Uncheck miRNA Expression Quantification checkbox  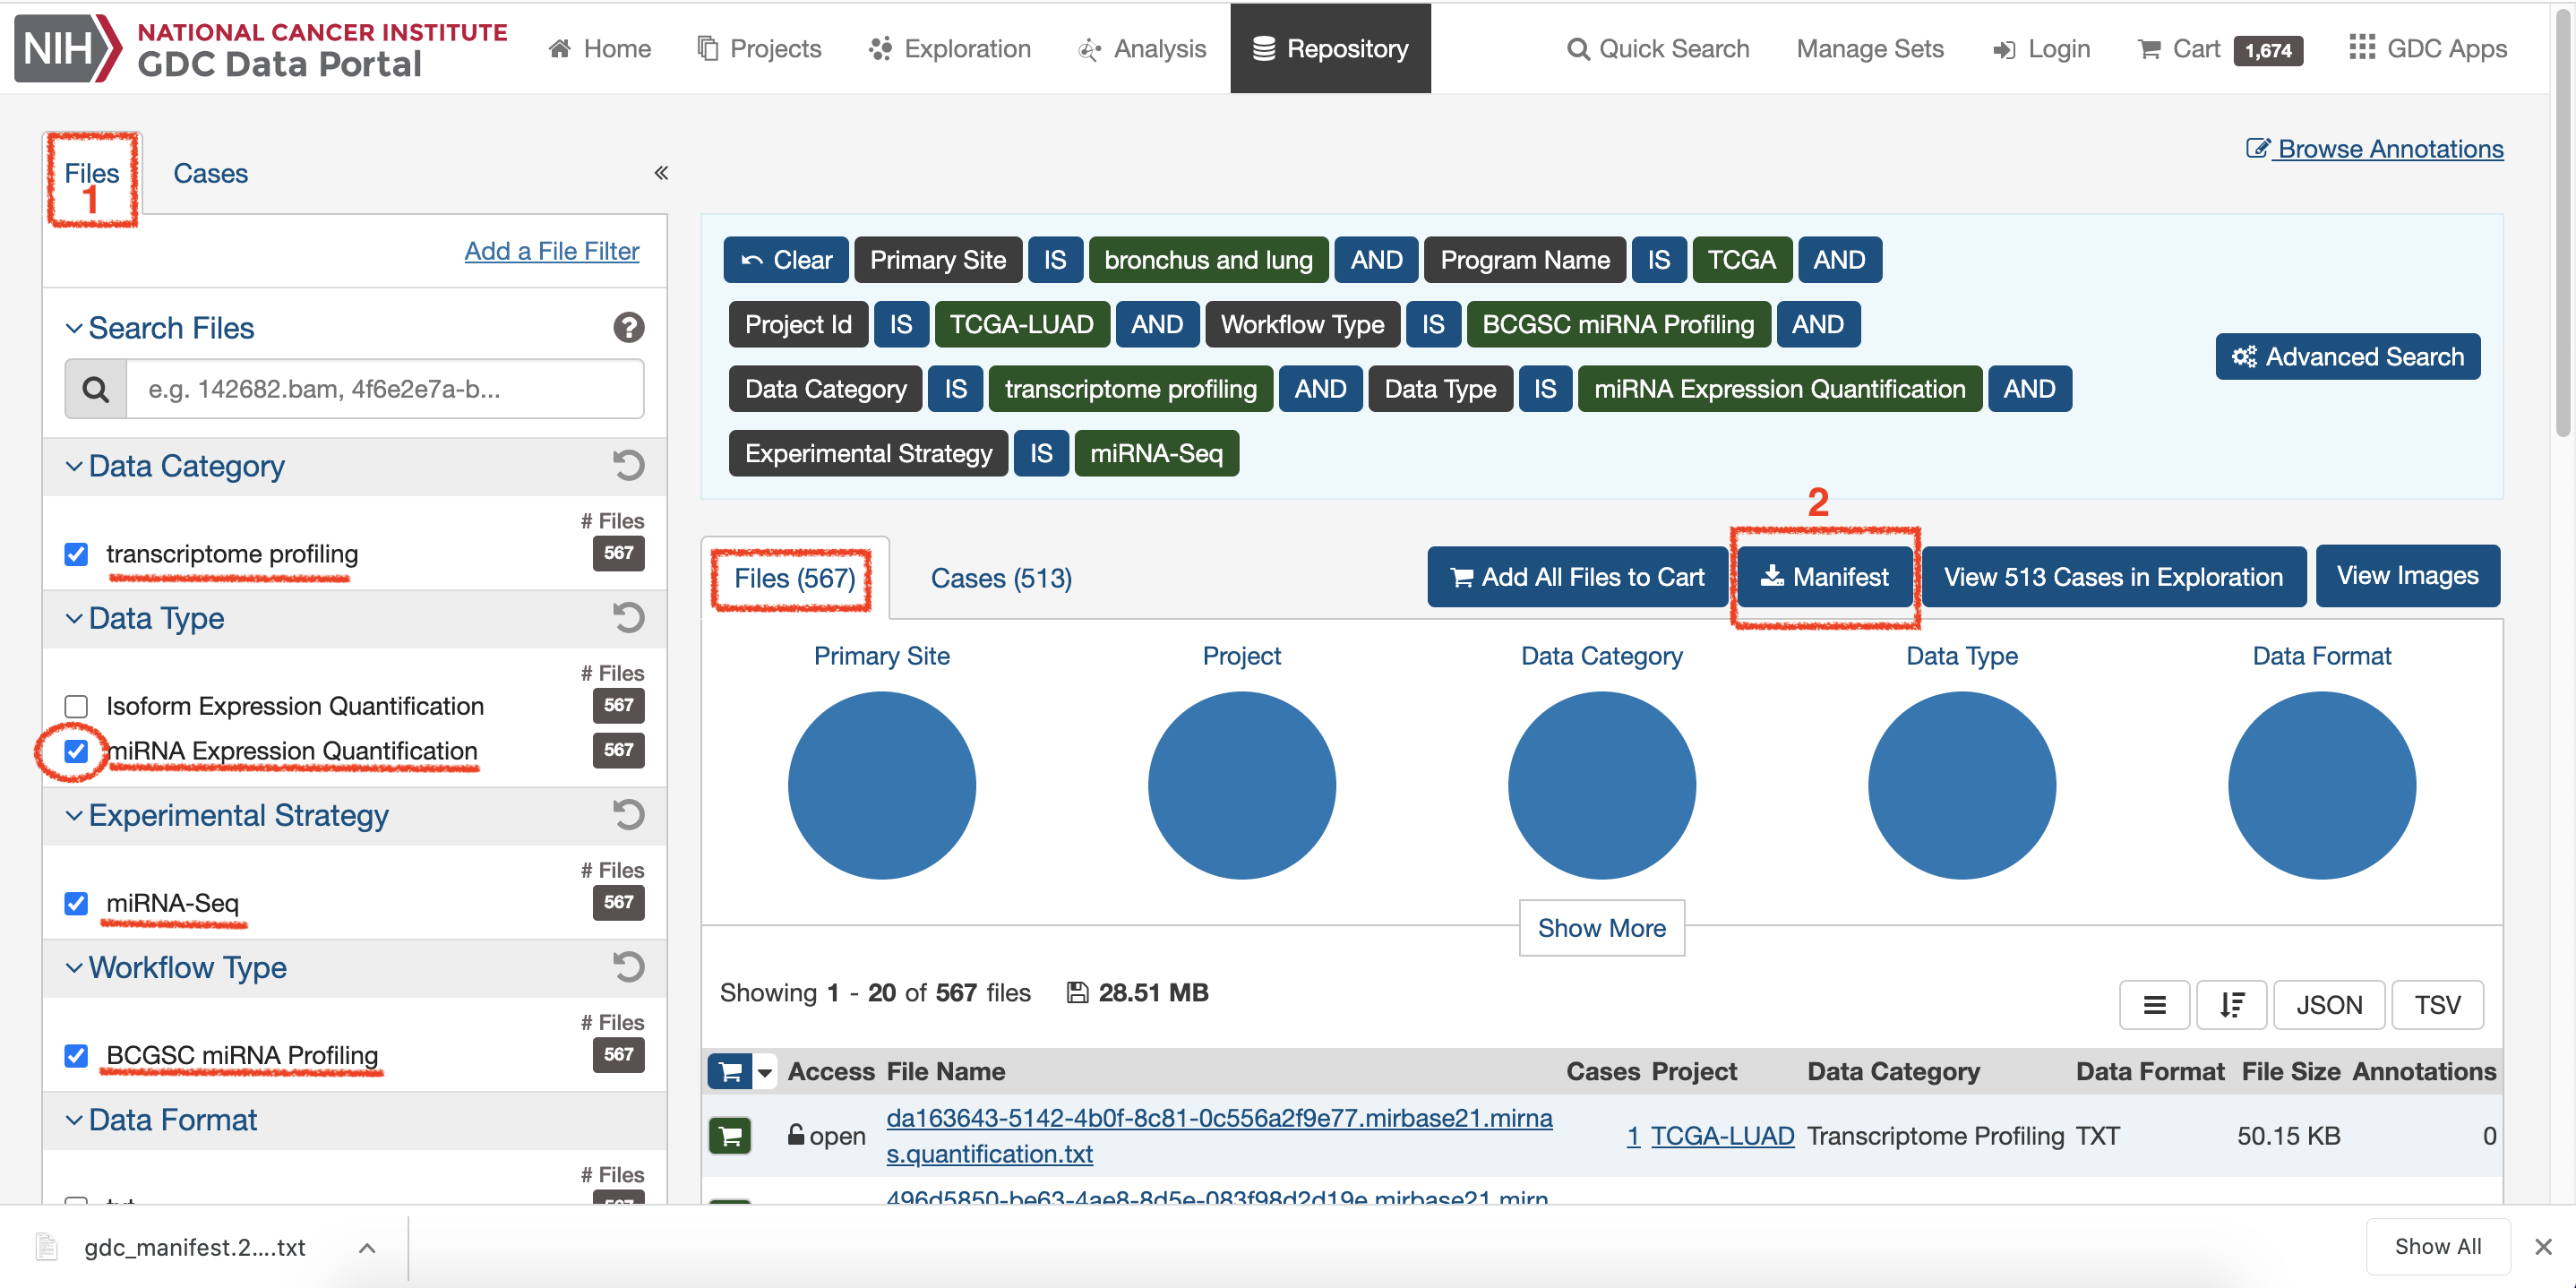76,750
